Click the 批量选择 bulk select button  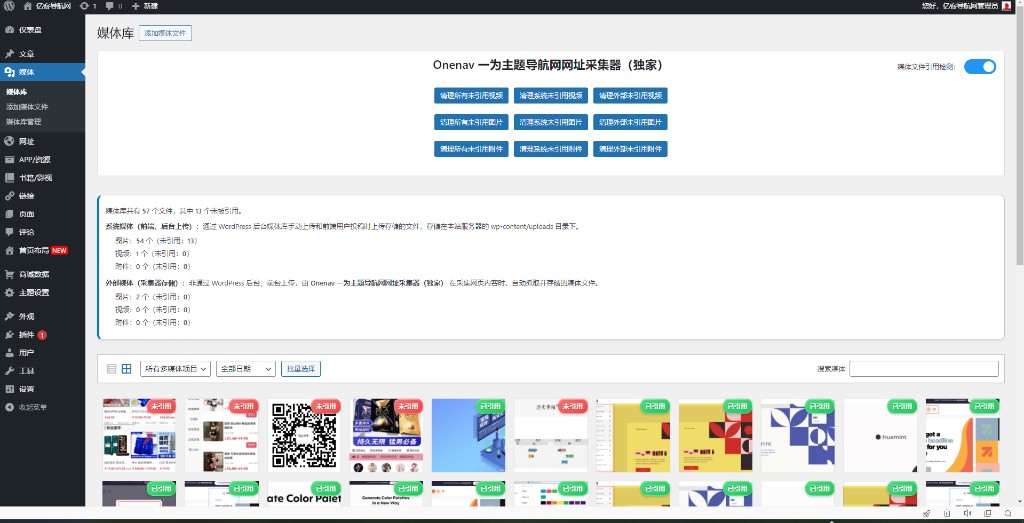point(301,369)
